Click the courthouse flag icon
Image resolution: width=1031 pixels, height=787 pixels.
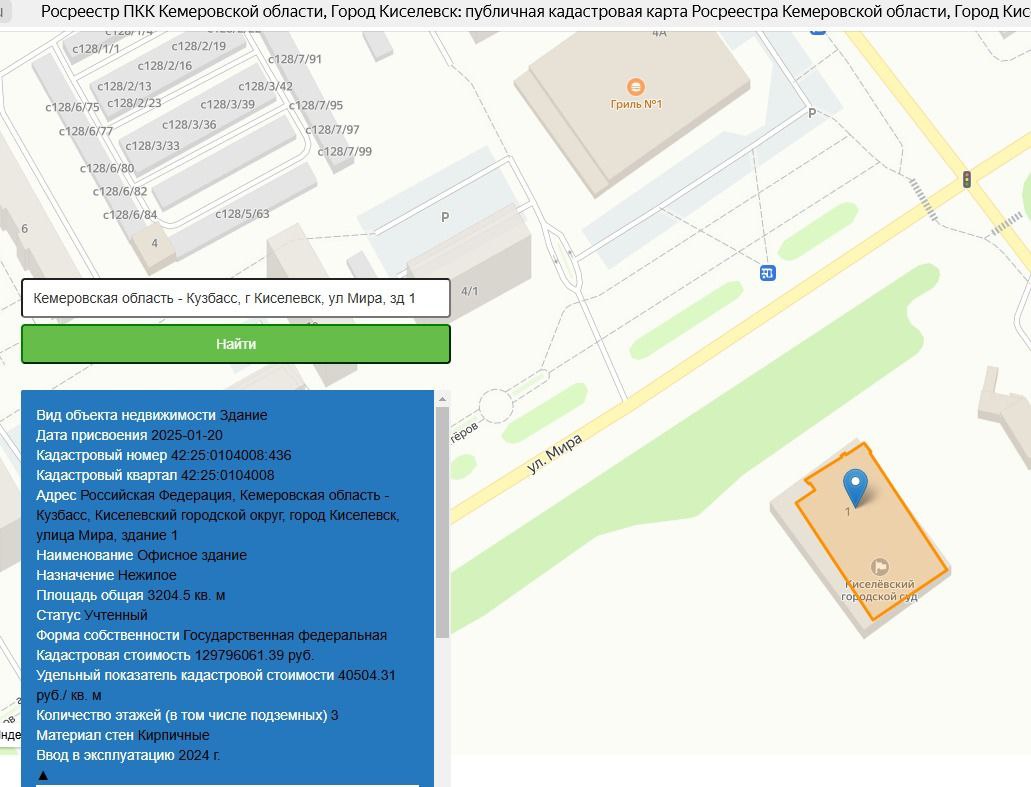point(879,566)
